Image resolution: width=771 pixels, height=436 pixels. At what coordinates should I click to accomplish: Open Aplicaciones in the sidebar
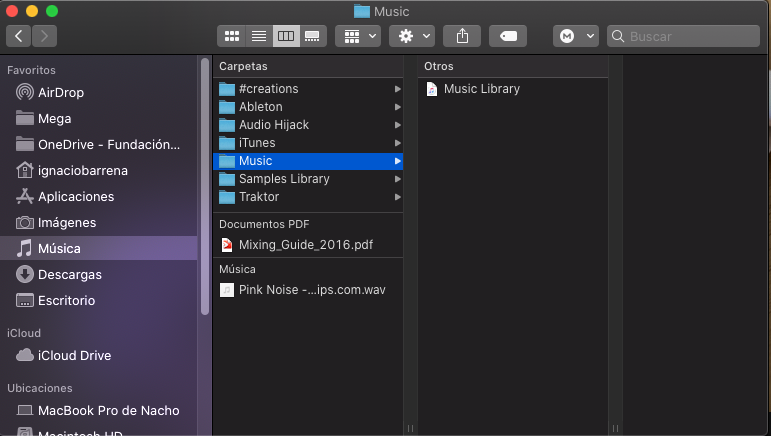pos(98,197)
